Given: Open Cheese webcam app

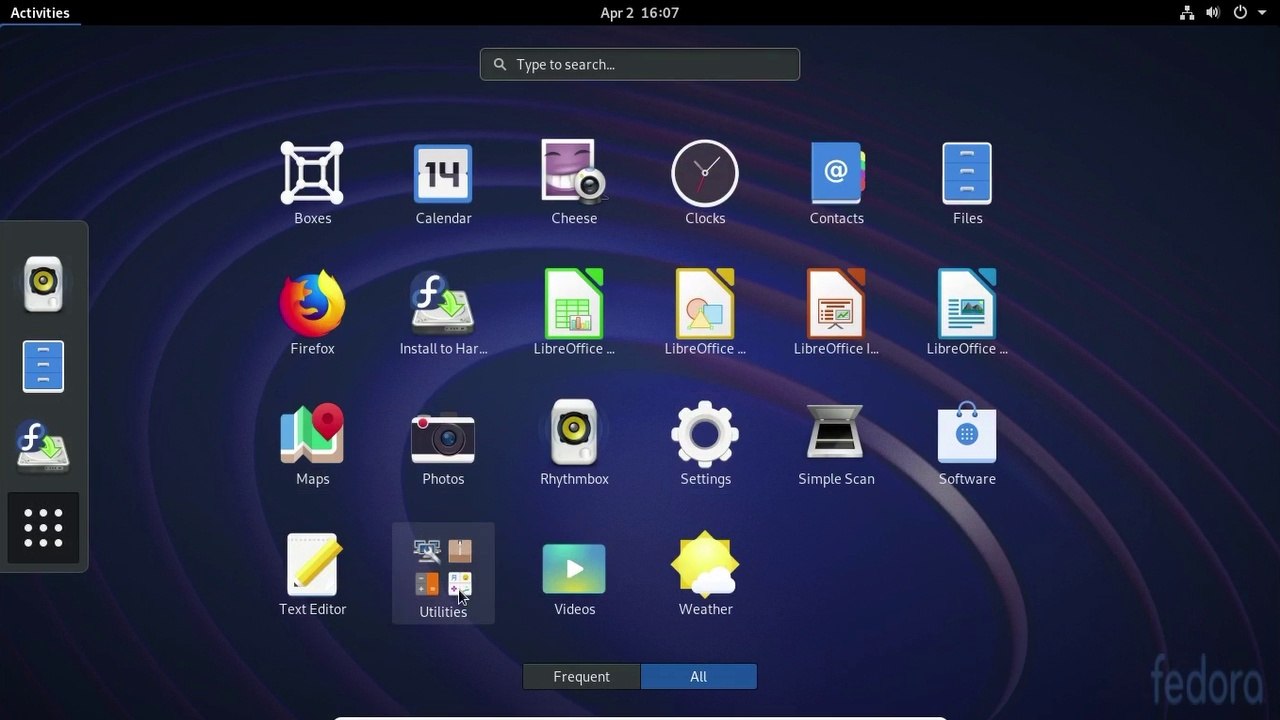Looking at the screenshot, I should [574, 172].
